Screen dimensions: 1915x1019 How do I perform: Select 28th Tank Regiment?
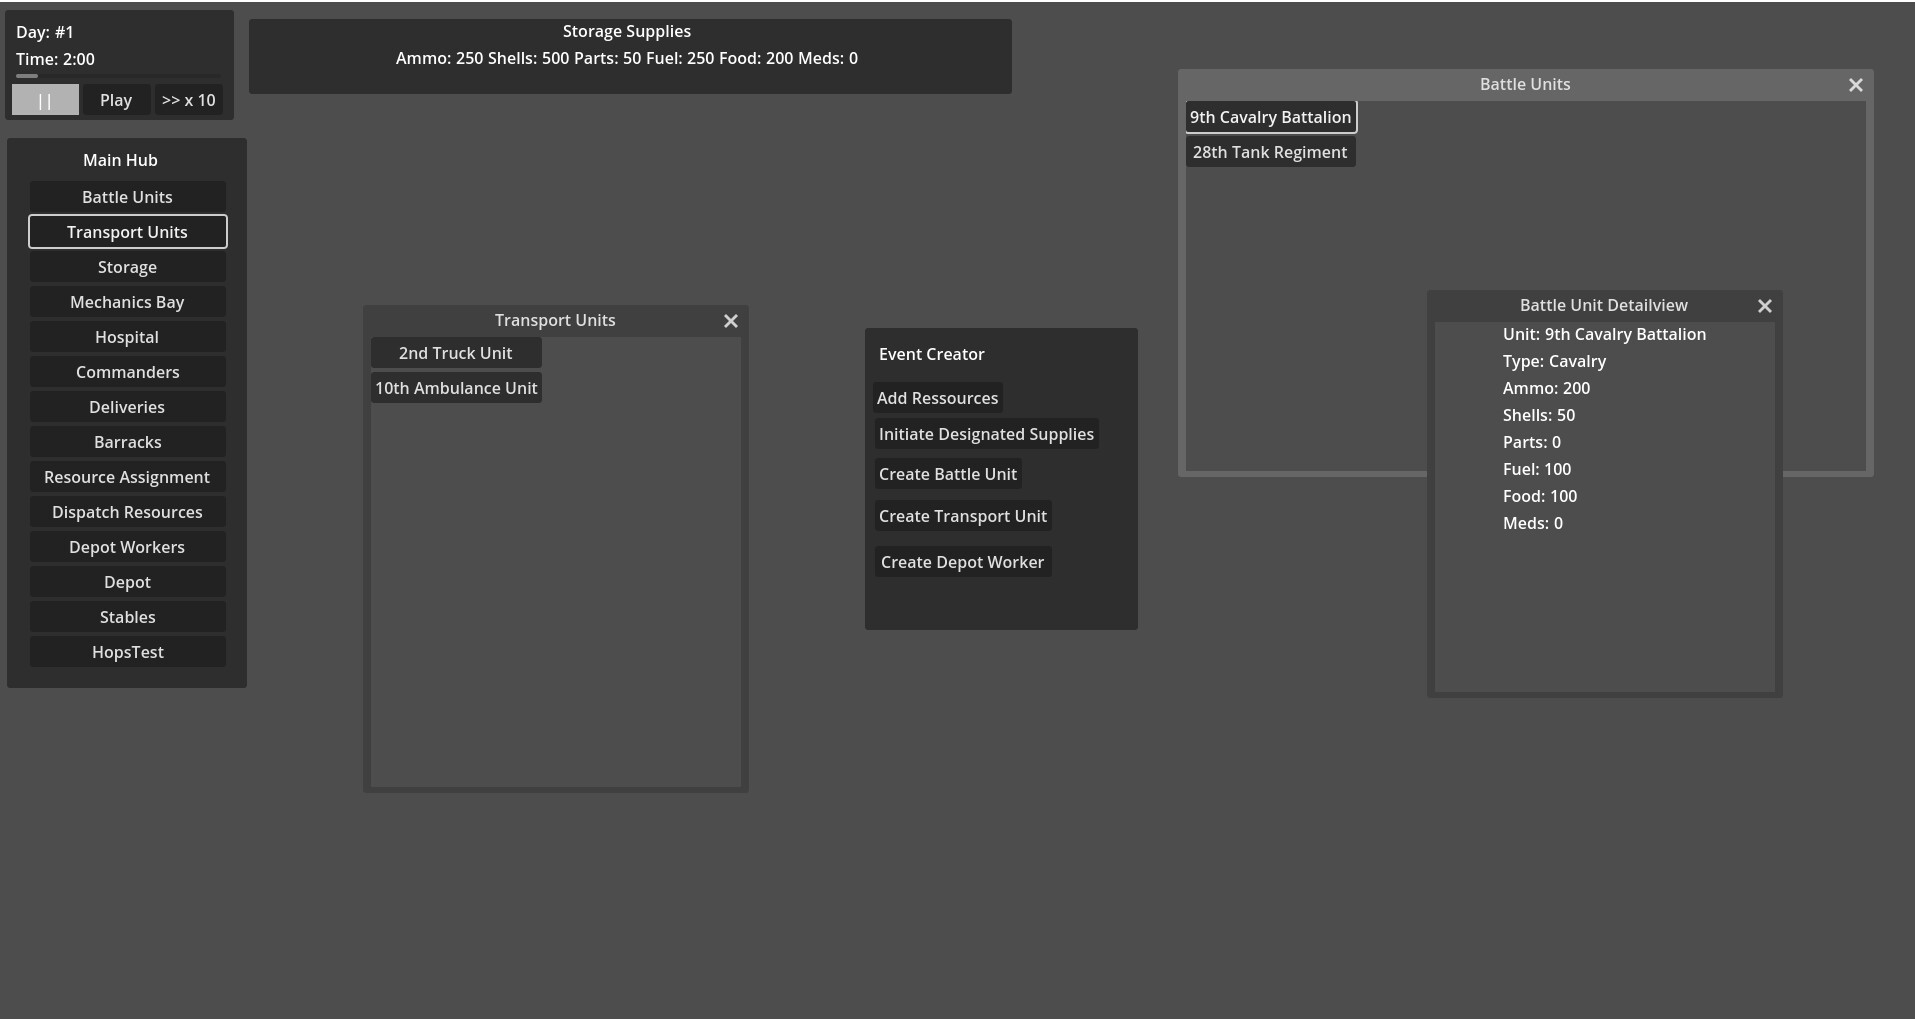pyautogui.click(x=1270, y=152)
